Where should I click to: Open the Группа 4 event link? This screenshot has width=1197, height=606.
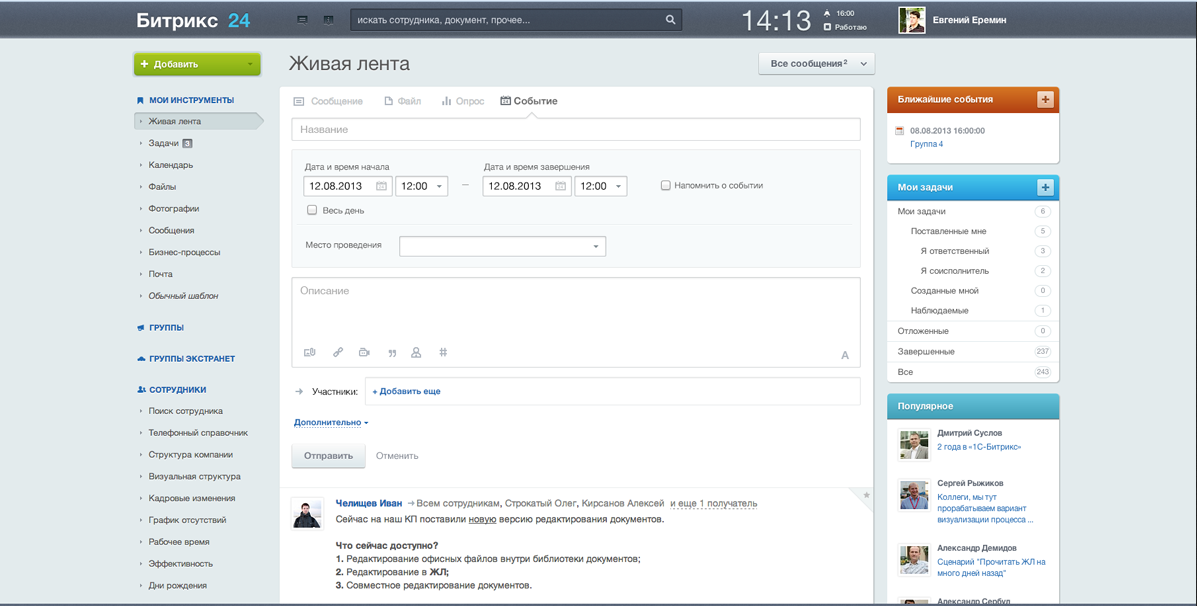(x=926, y=144)
